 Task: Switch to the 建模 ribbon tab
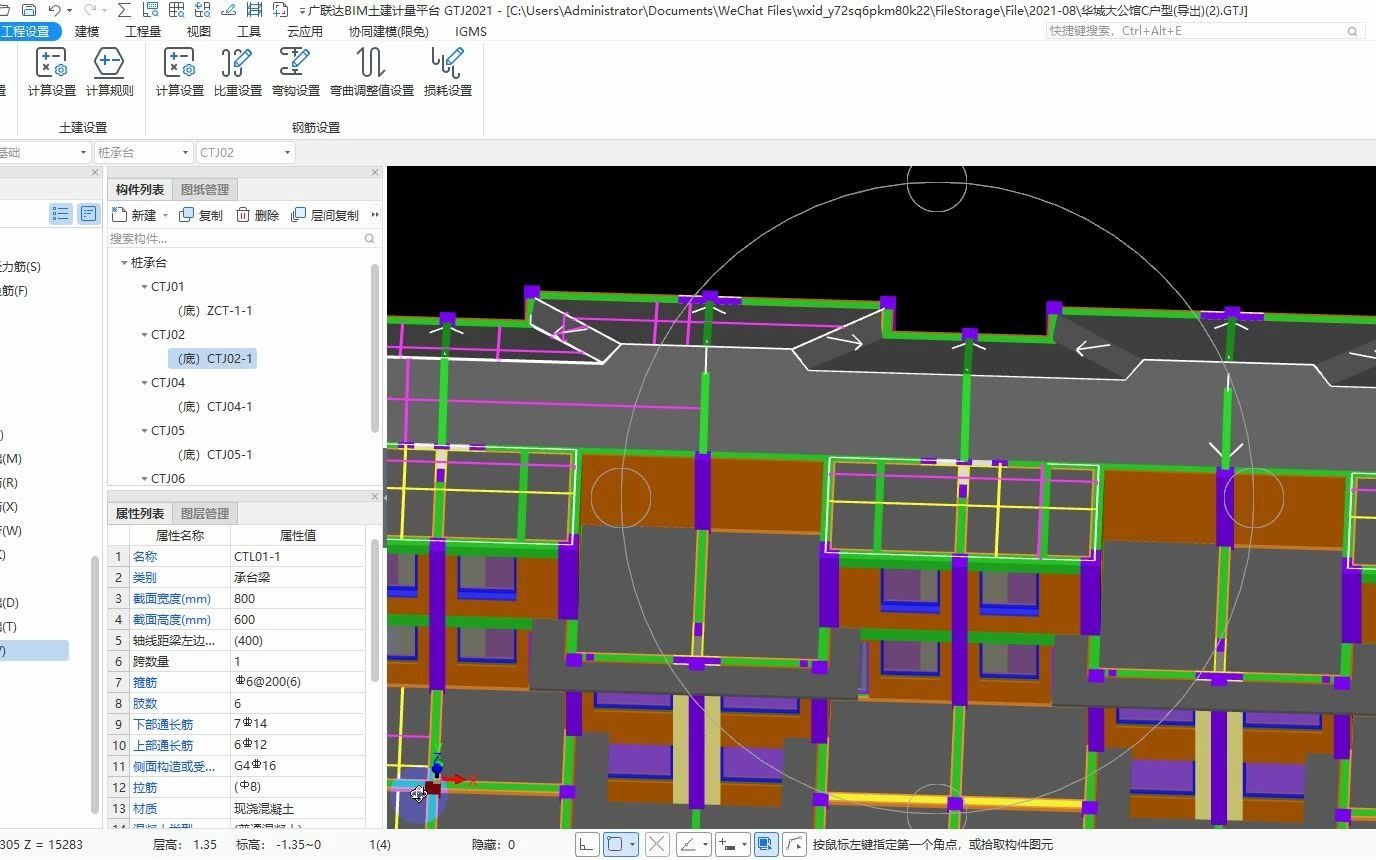point(87,31)
